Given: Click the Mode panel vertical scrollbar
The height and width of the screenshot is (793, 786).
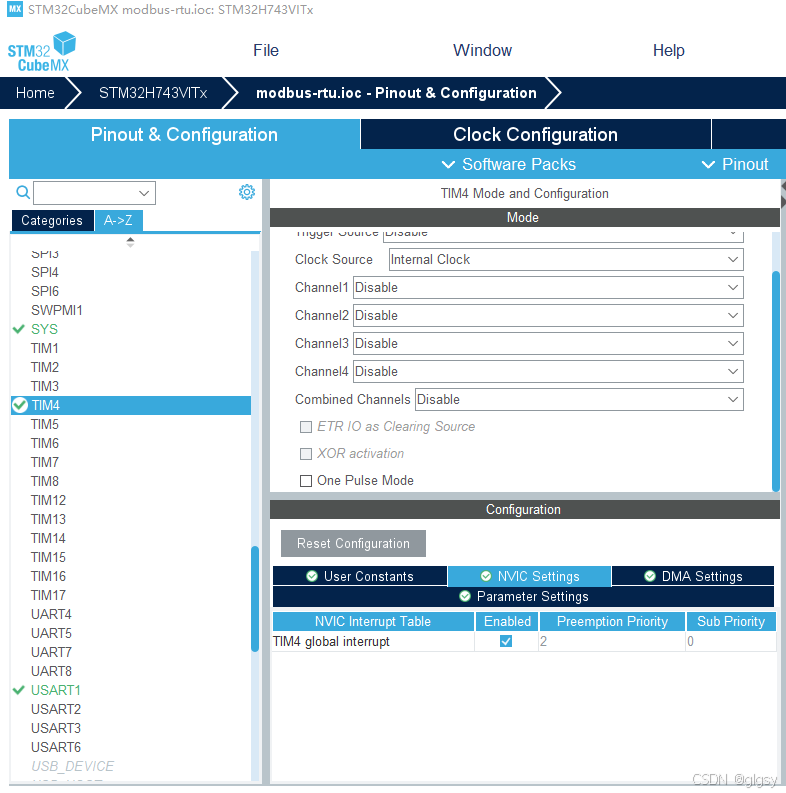Looking at the screenshot, I should coord(776,381).
